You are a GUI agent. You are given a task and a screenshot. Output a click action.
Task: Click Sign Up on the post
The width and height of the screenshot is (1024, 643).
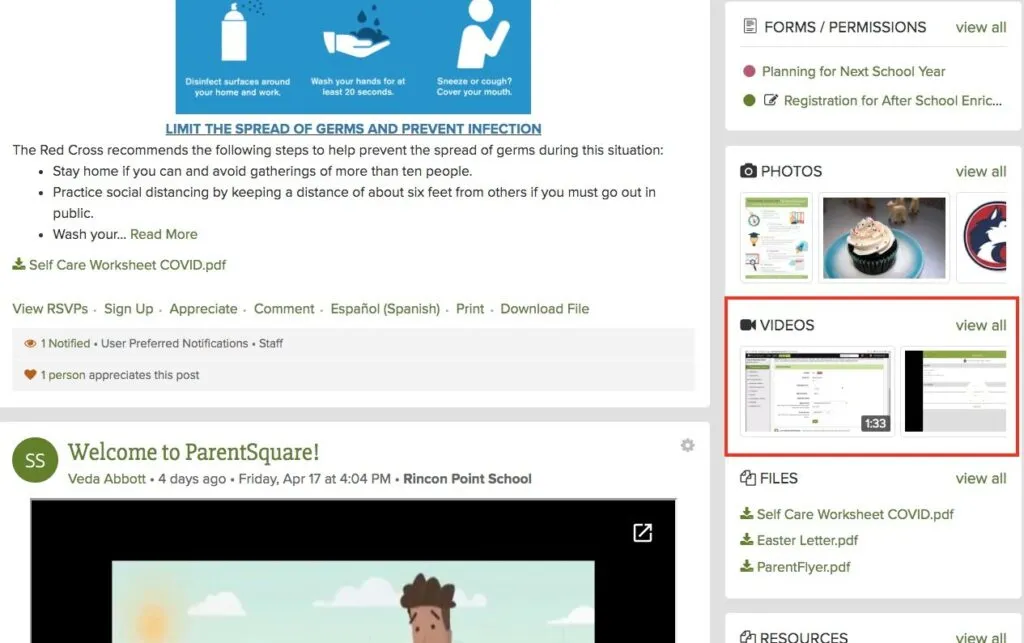(x=129, y=309)
